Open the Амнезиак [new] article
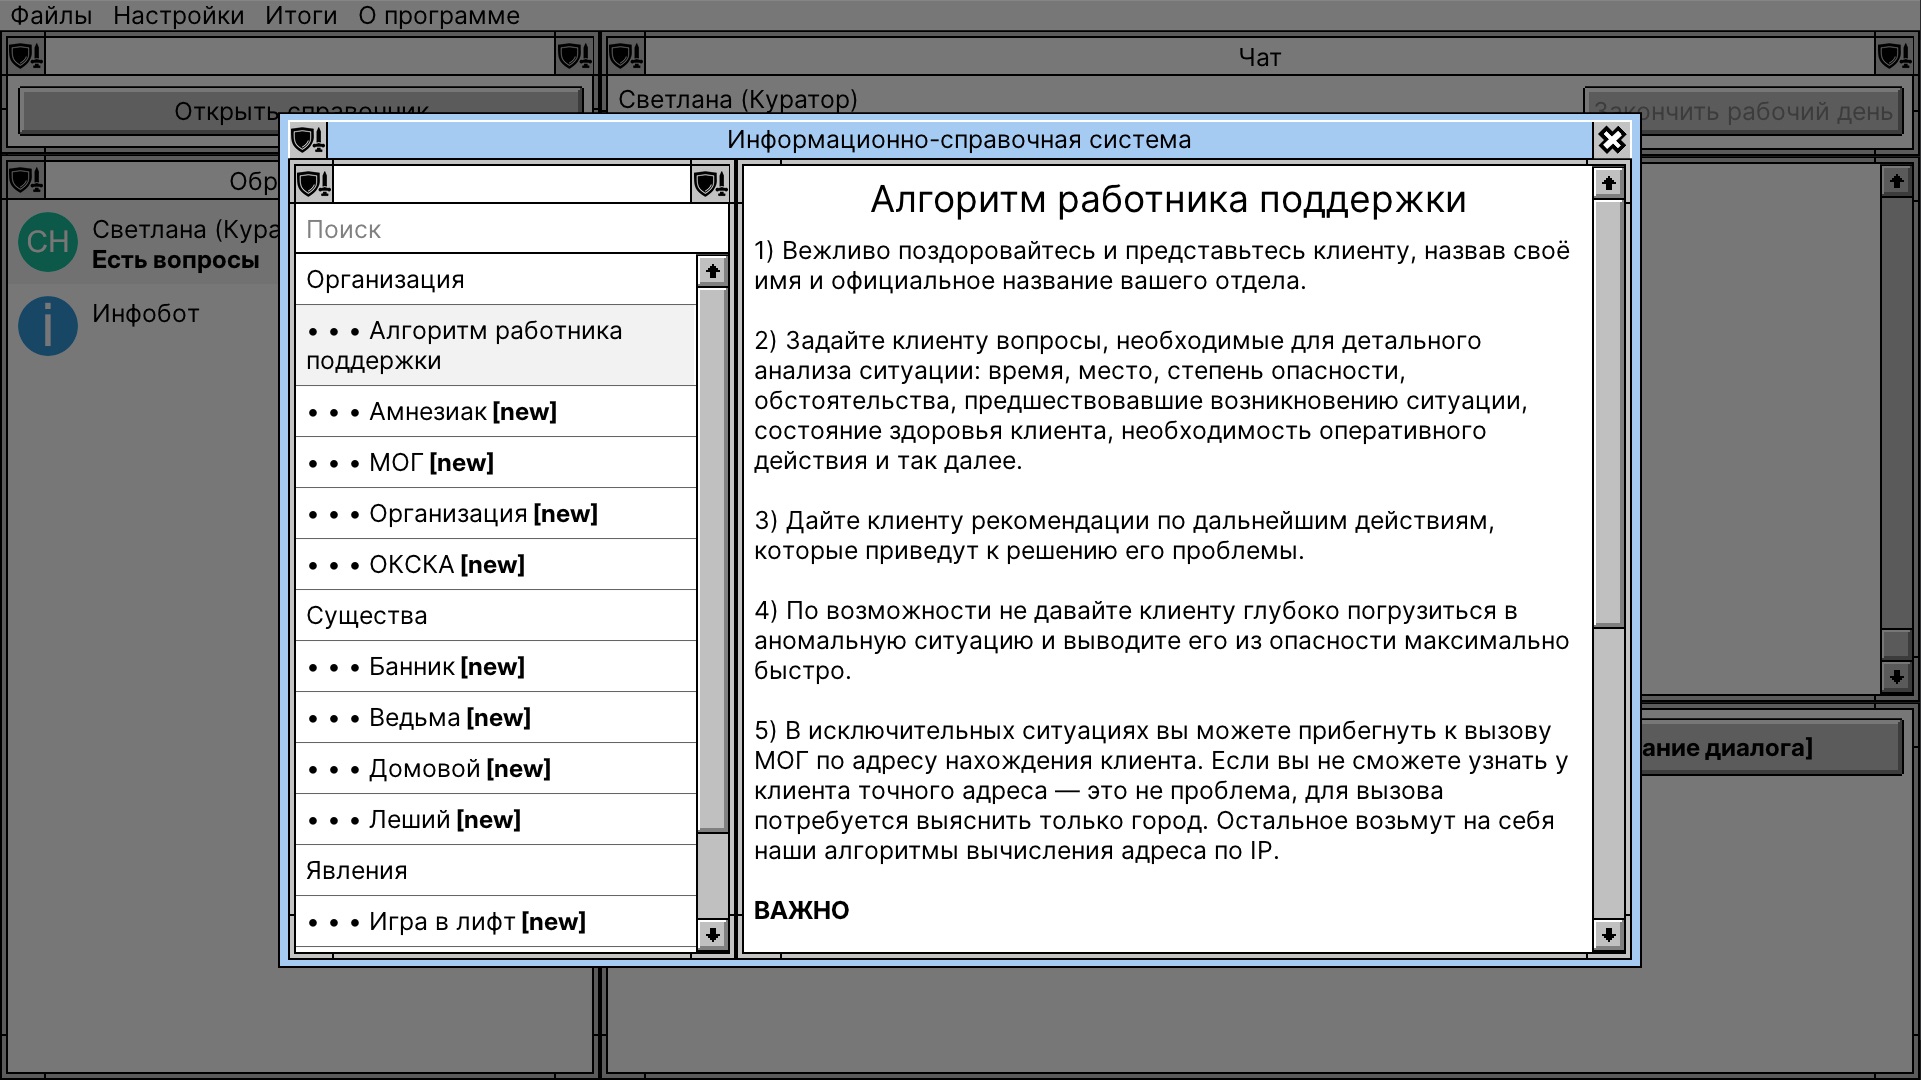The width and height of the screenshot is (1921, 1080). (x=496, y=412)
